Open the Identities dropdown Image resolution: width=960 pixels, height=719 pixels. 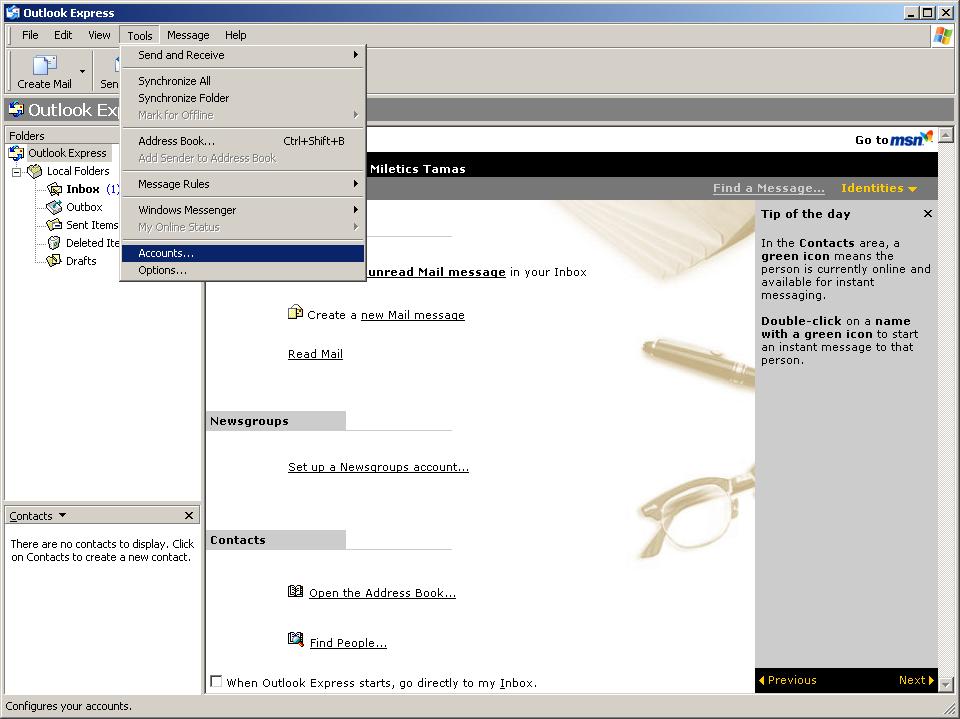[879, 188]
